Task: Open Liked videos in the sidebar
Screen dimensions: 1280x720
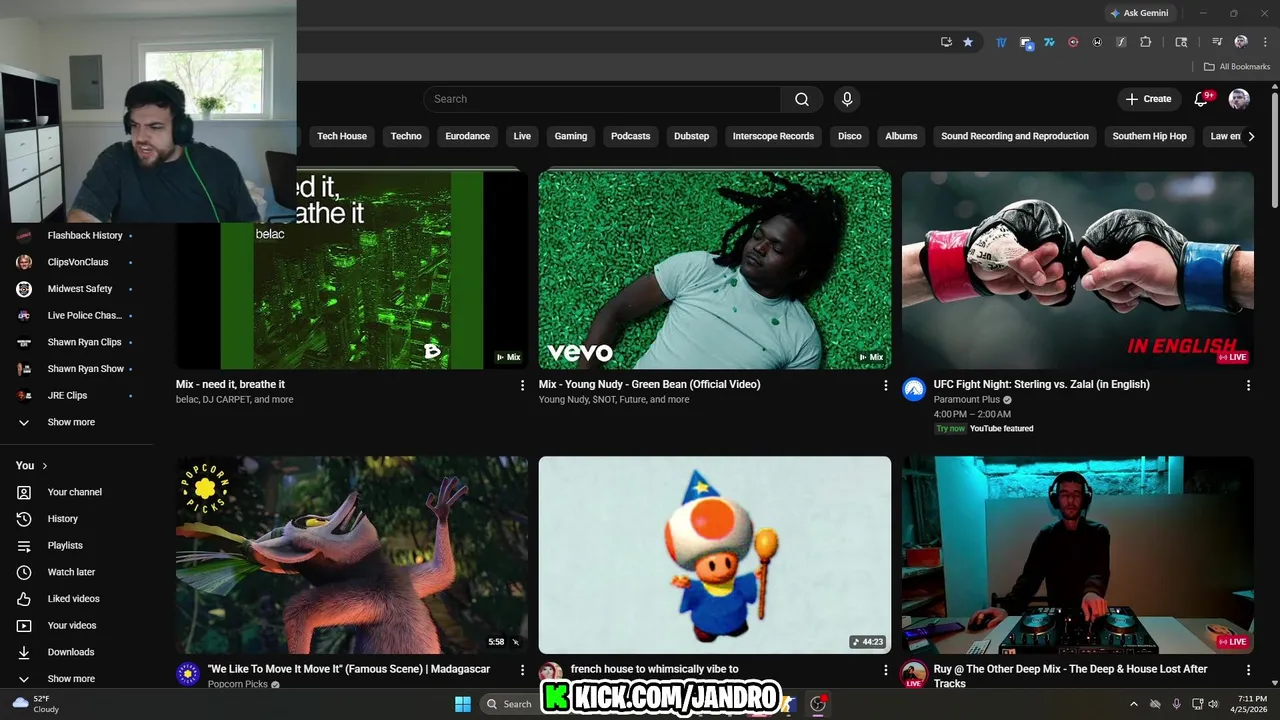Action: click(73, 599)
